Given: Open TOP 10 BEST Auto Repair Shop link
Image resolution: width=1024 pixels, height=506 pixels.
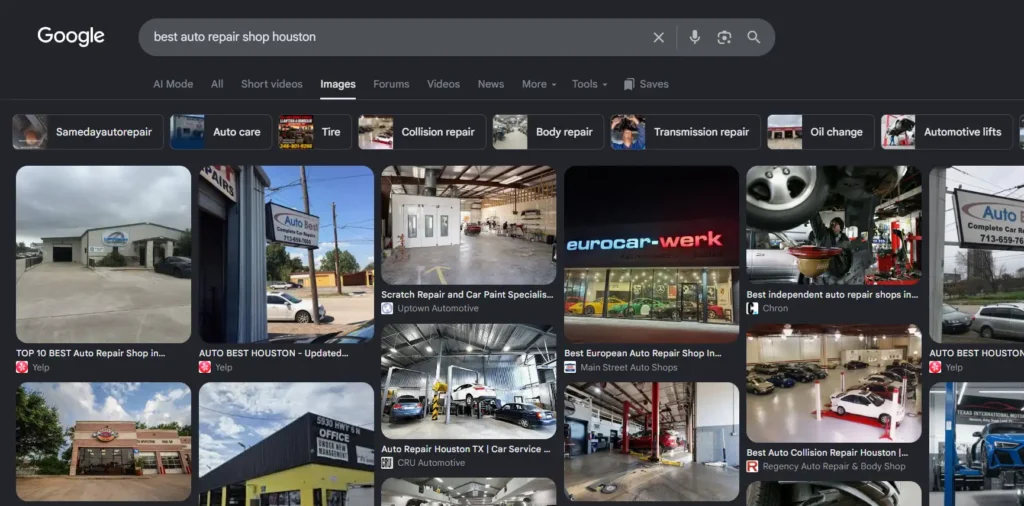Looking at the screenshot, I should pyautogui.click(x=91, y=353).
